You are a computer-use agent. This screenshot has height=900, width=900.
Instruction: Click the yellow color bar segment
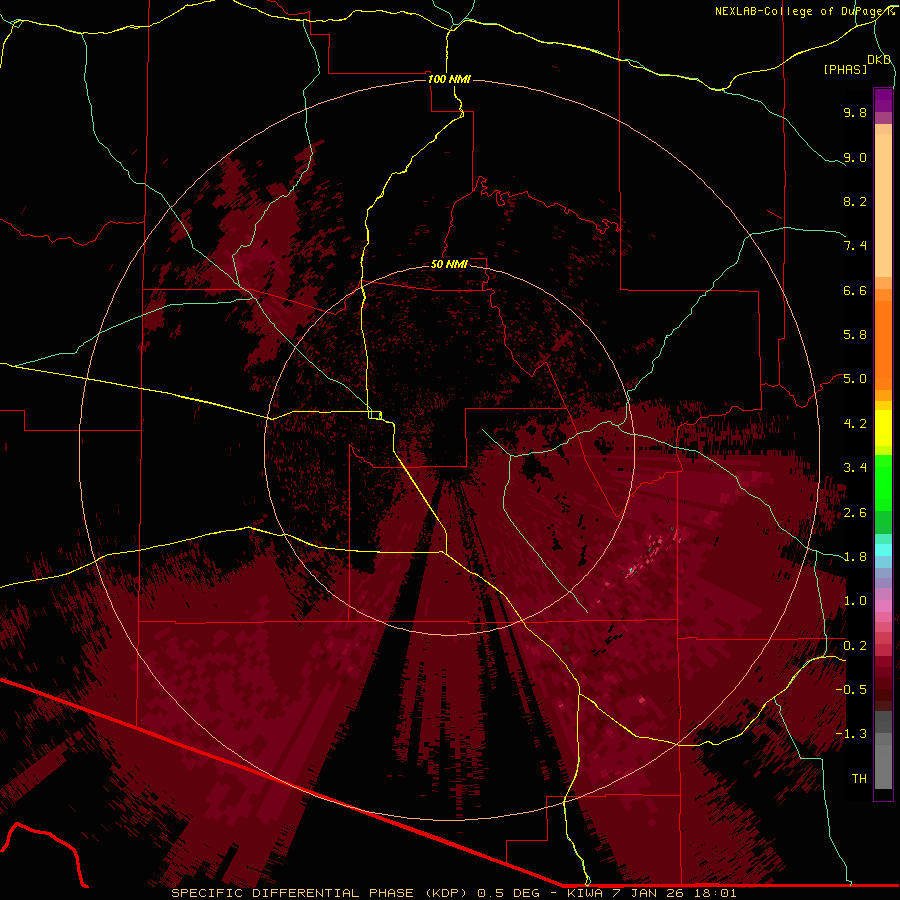pyautogui.click(x=883, y=428)
